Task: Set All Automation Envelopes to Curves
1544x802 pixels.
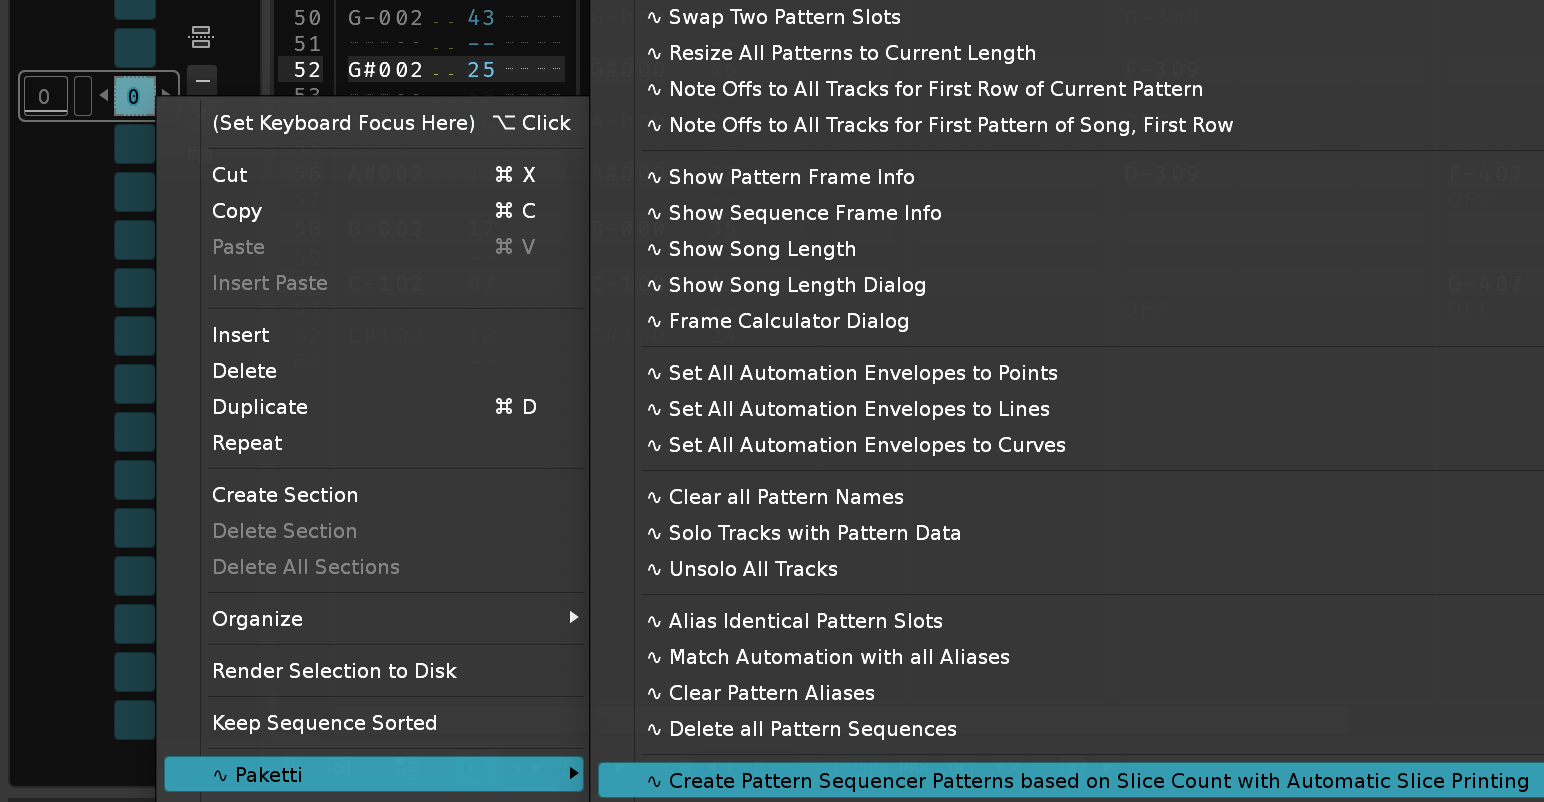Action: coord(866,445)
